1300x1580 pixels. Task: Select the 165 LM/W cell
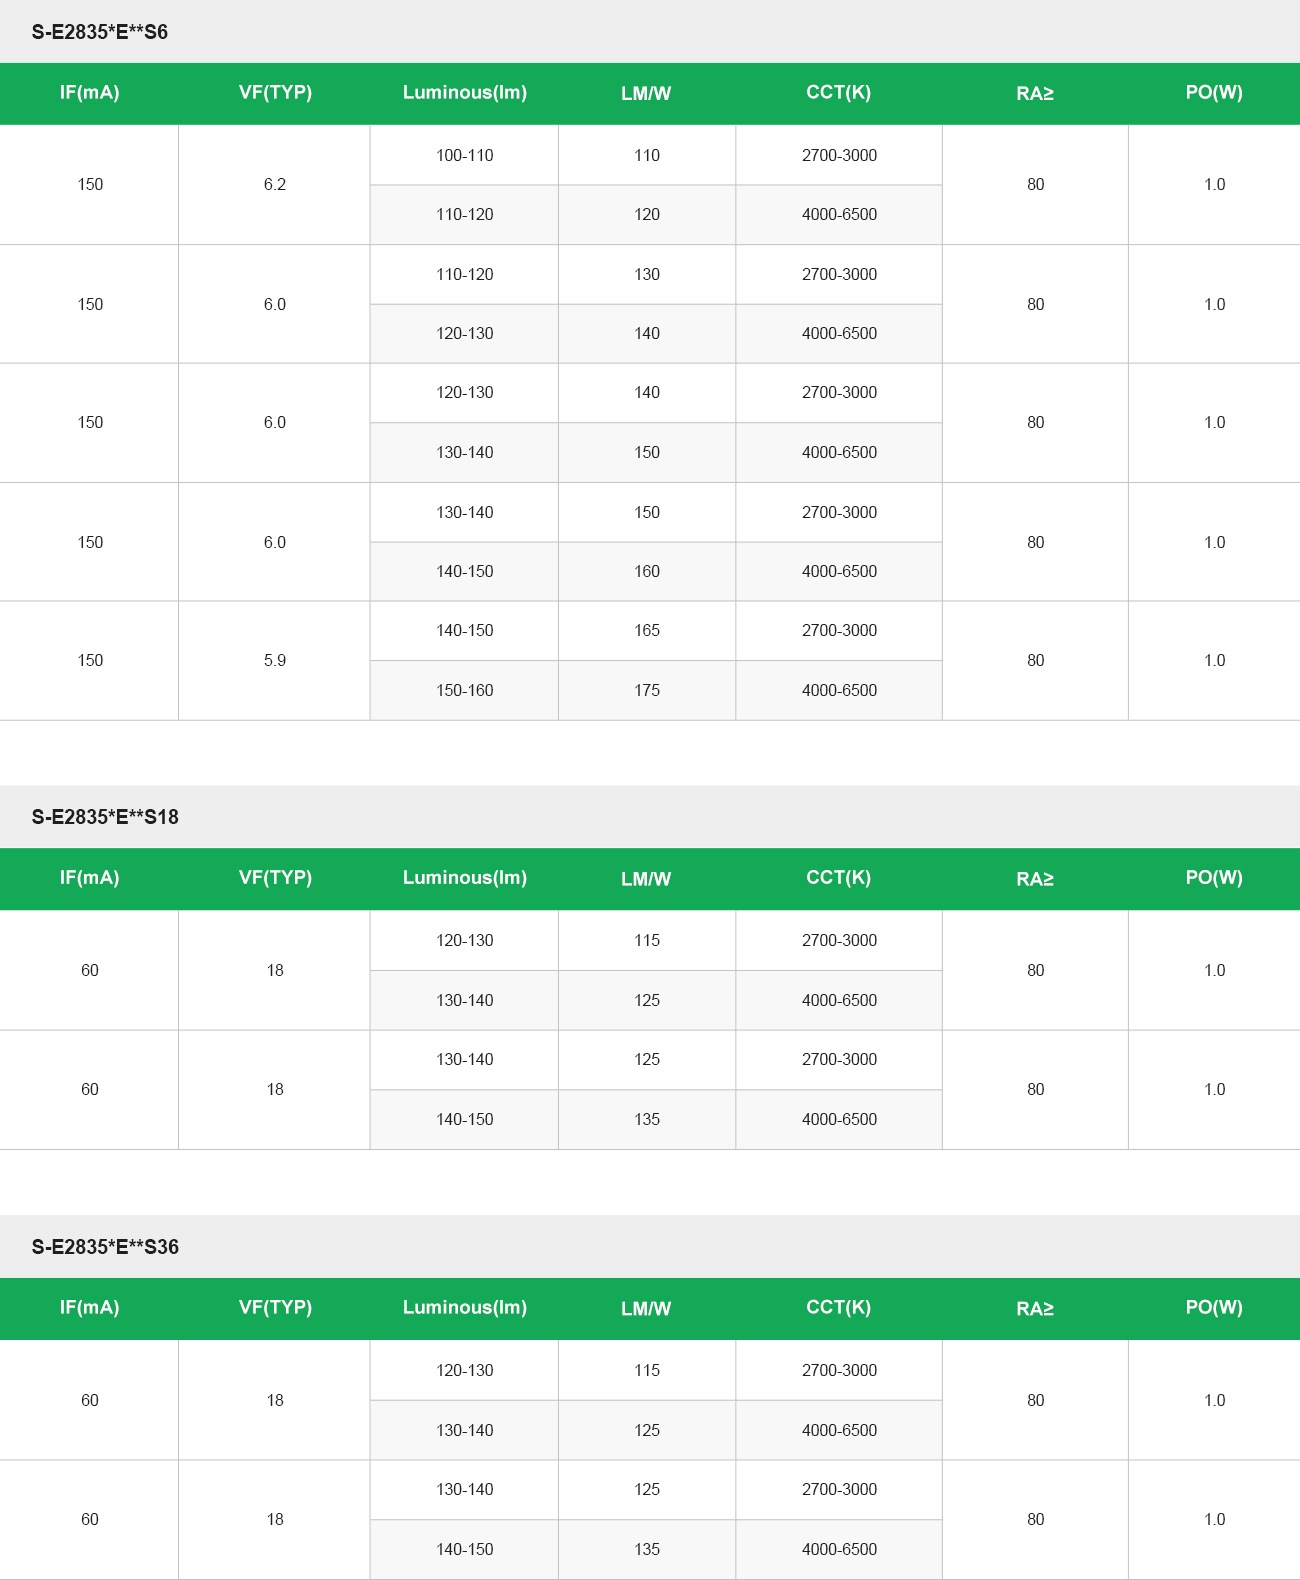tap(647, 630)
